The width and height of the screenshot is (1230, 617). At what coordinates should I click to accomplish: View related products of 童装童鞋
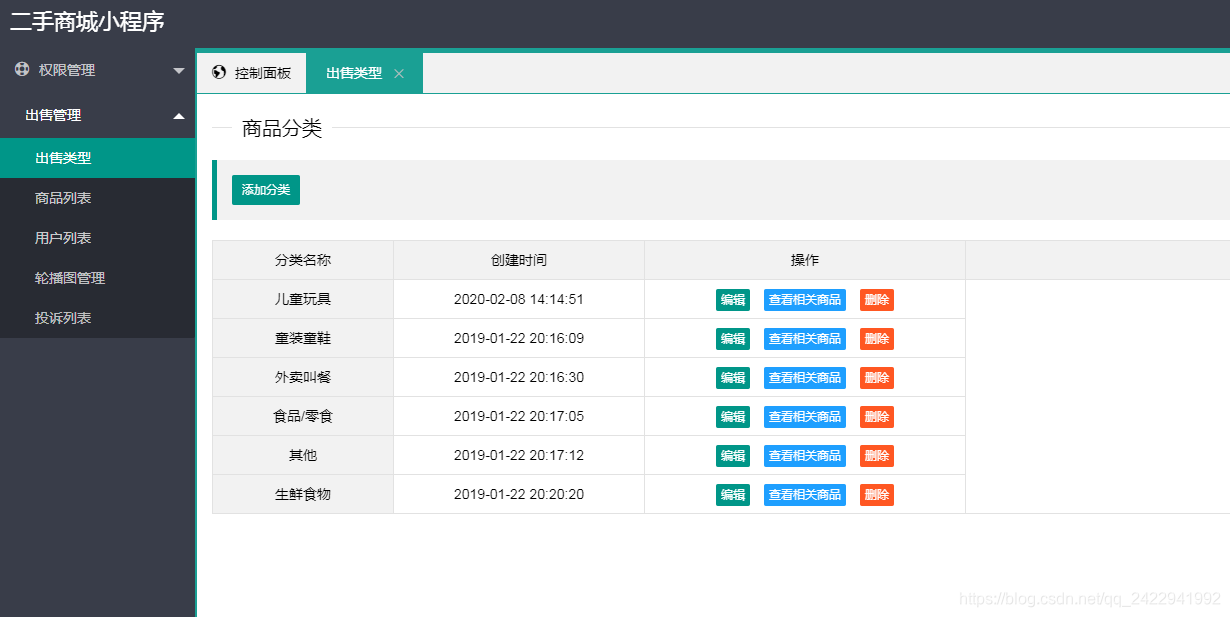click(x=804, y=338)
